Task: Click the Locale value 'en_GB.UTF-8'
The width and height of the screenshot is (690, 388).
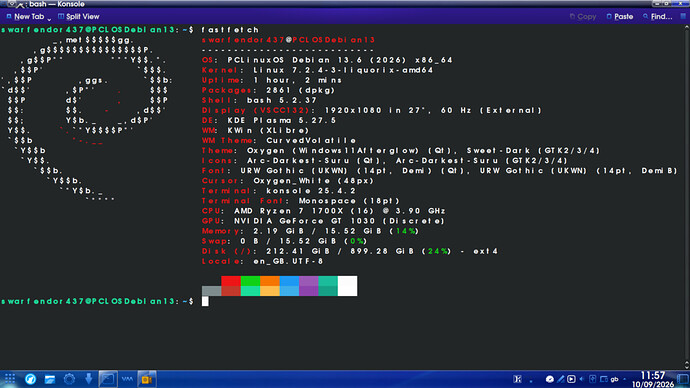Action: (288, 261)
